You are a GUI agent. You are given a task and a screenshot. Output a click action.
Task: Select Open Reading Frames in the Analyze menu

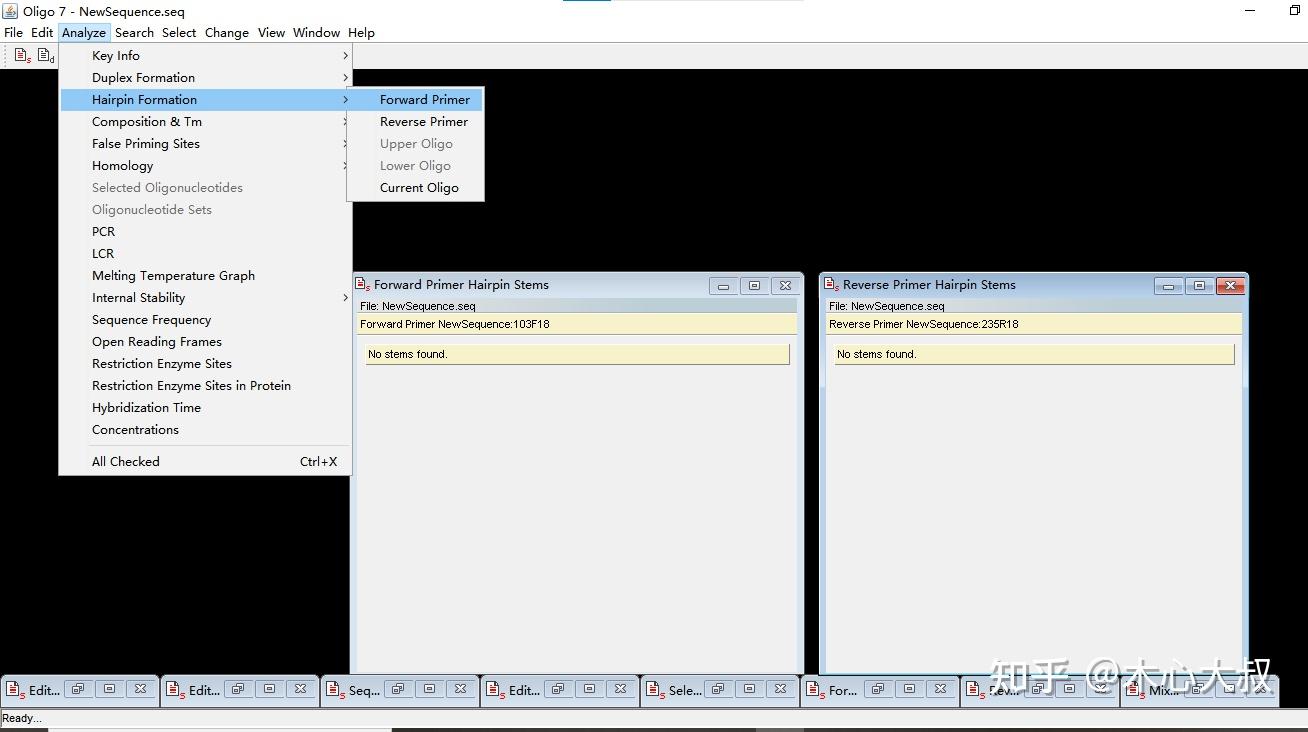point(206,342)
